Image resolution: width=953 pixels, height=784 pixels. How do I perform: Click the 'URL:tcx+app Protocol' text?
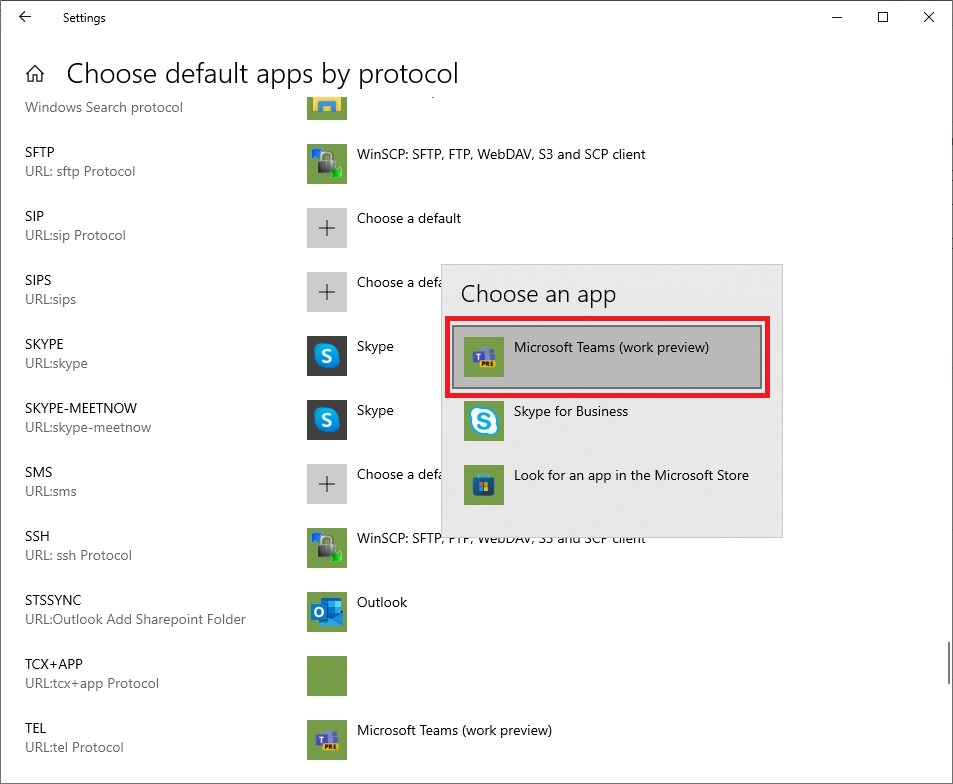click(92, 684)
